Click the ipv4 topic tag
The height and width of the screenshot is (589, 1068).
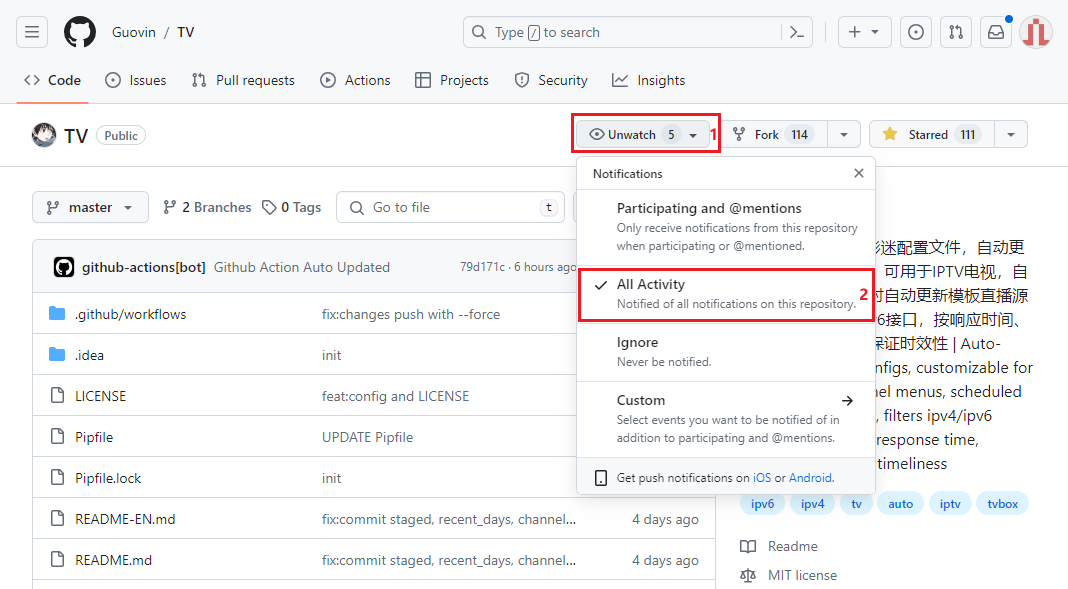coord(812,504)
